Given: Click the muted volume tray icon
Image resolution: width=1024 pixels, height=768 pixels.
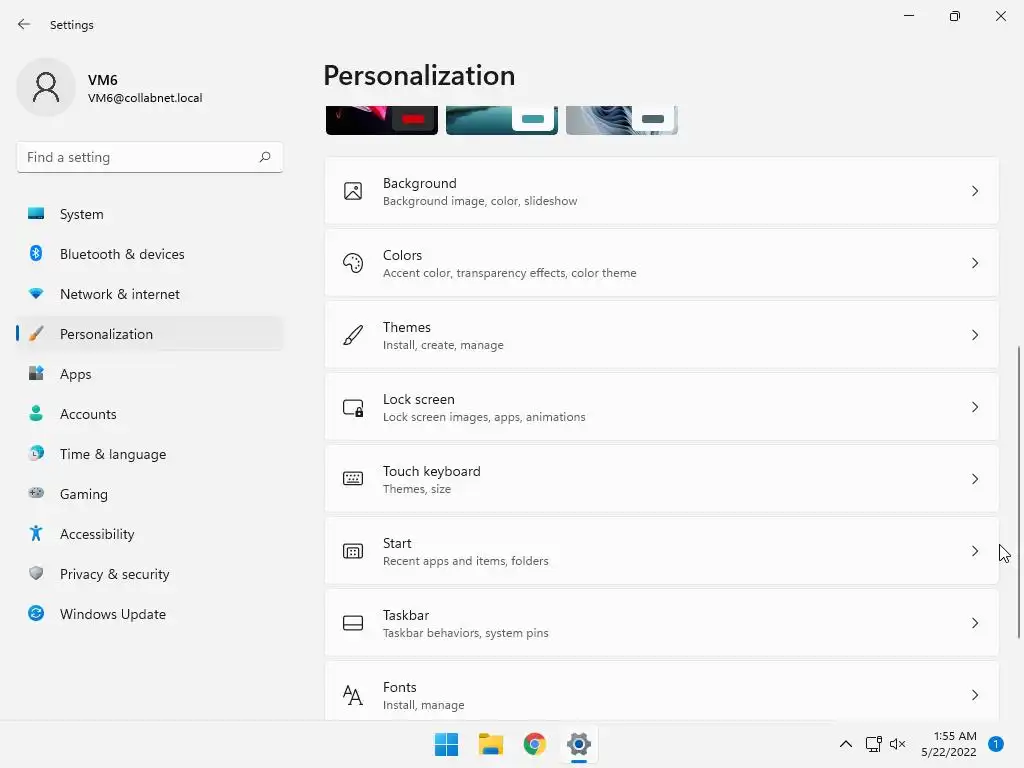Looking at the screenshot, I should pos(897,744).
